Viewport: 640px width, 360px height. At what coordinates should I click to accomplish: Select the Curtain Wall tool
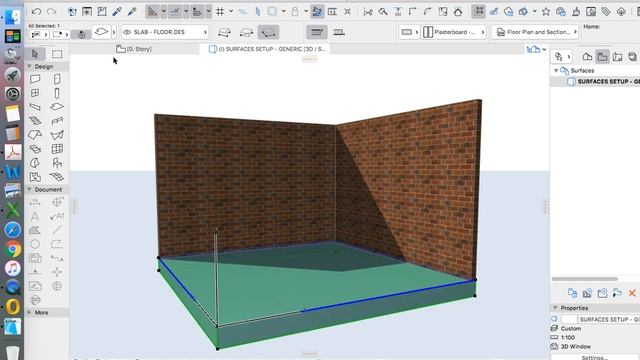click(57, 149)
